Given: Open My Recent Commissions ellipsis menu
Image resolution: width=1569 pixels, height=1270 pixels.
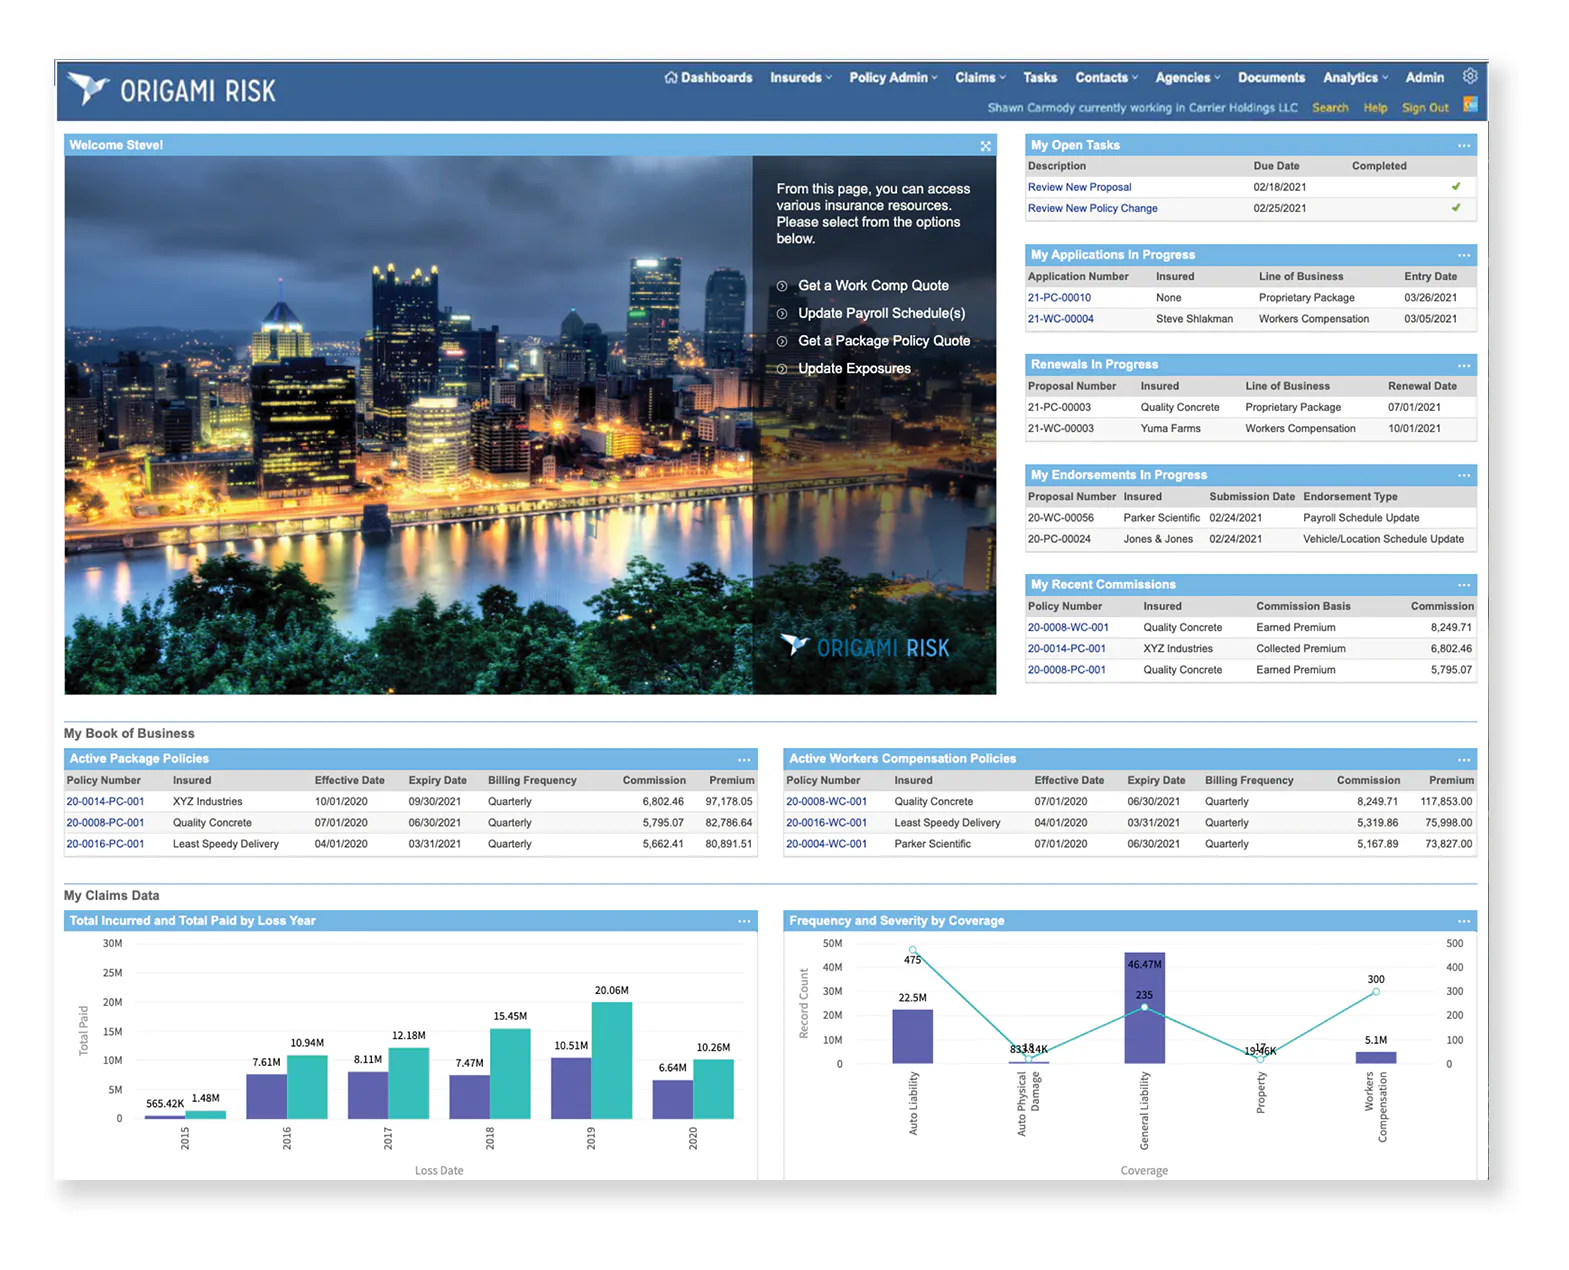Looking at the screenshot, I should [1463, 585].
